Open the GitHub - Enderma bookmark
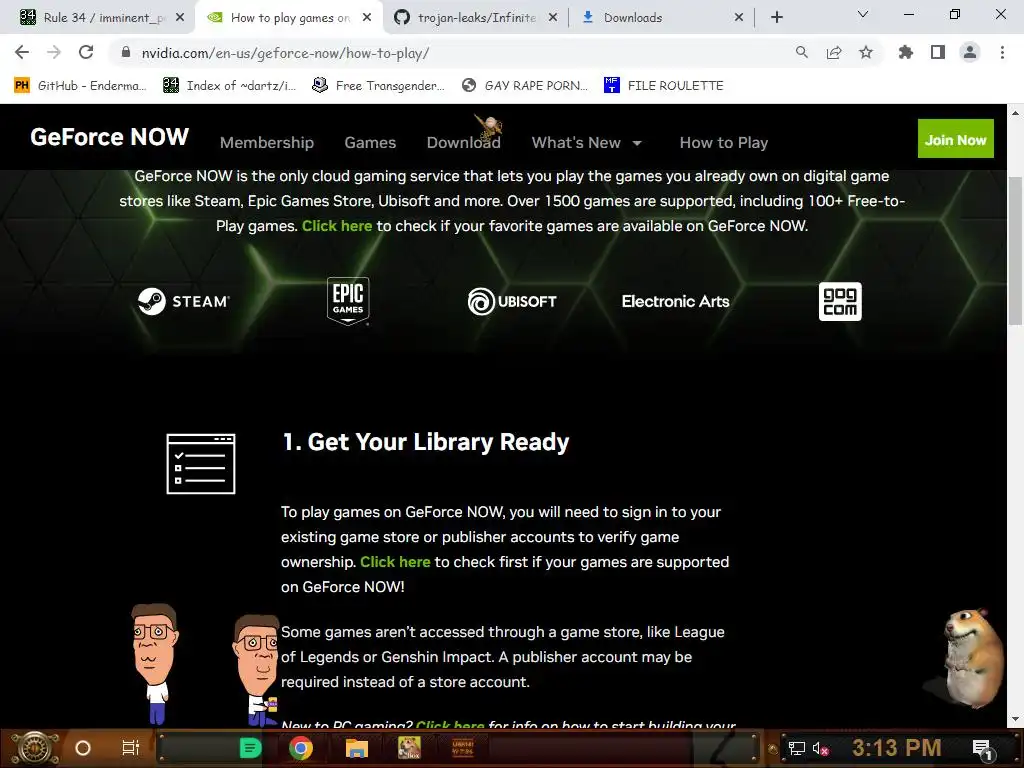 click(x=80, y=86)
